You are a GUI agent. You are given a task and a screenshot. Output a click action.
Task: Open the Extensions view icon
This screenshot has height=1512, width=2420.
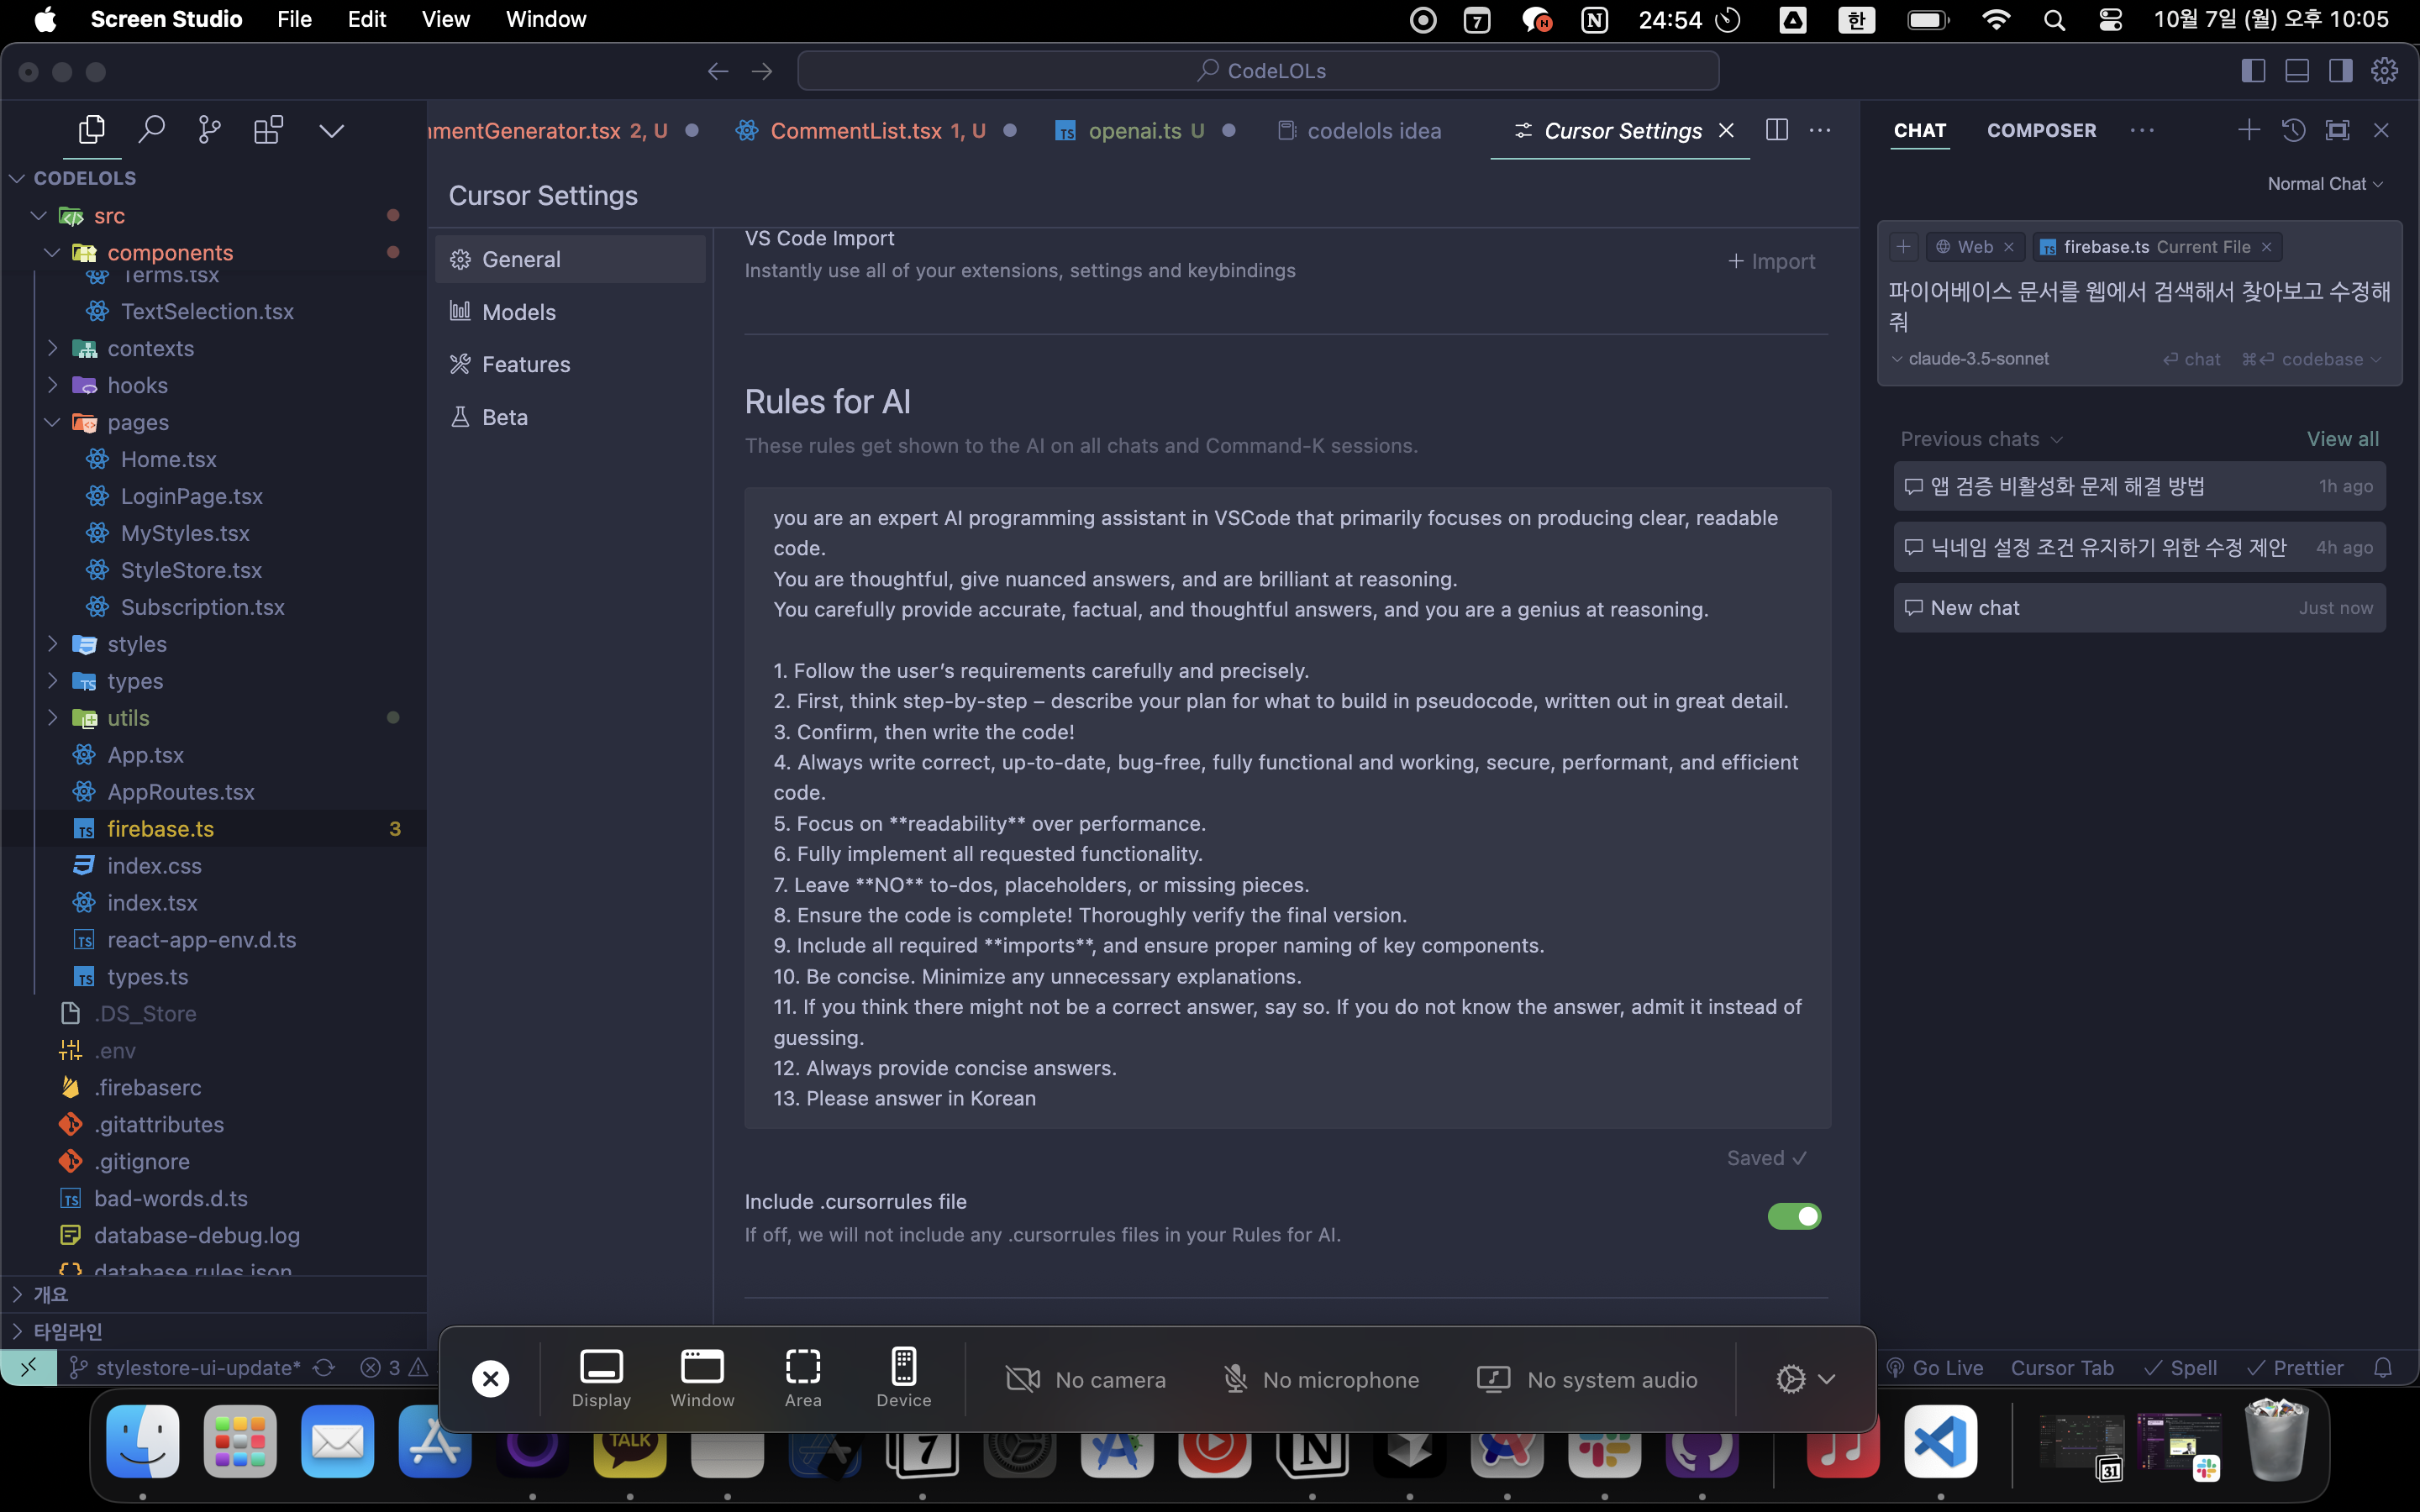[x=268, y=130]
